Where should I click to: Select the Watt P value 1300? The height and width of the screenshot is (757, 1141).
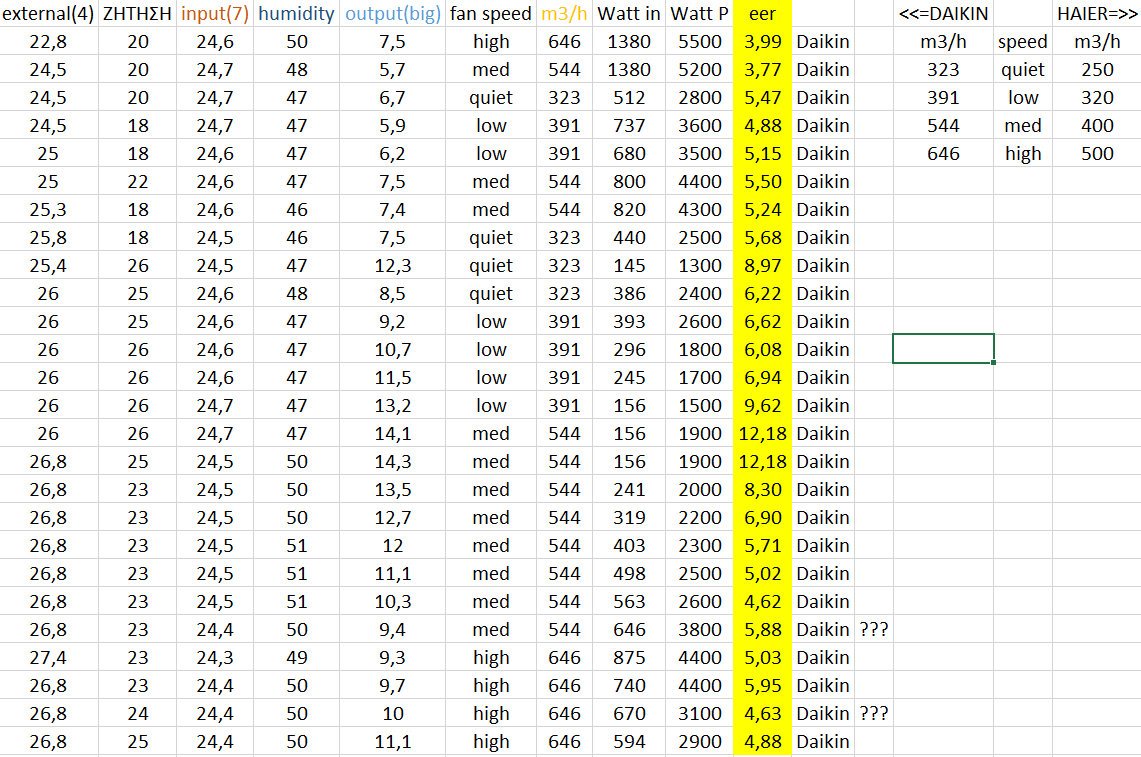tap(699, 266)
